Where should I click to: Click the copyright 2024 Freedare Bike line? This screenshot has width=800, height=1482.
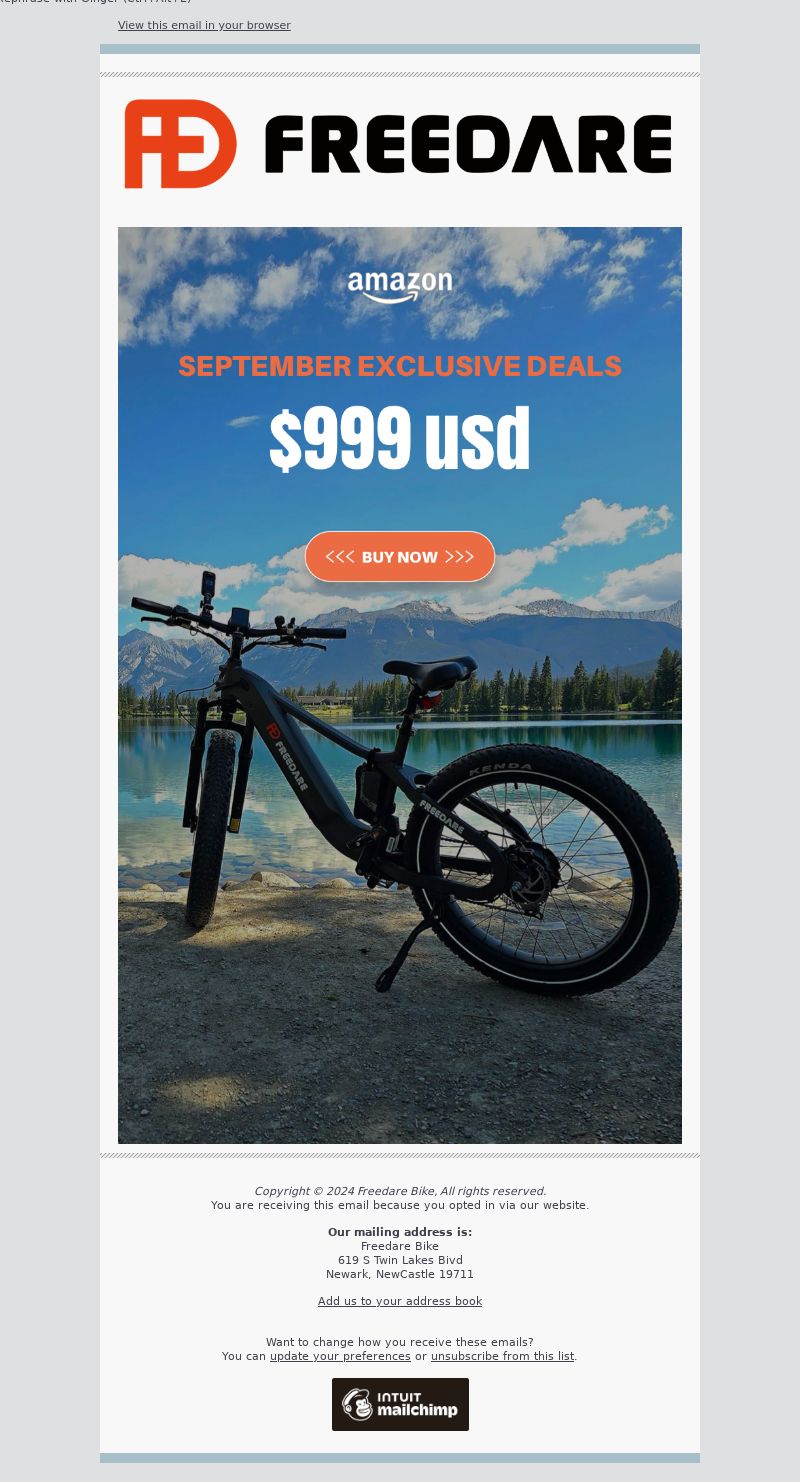(400, 1191)
